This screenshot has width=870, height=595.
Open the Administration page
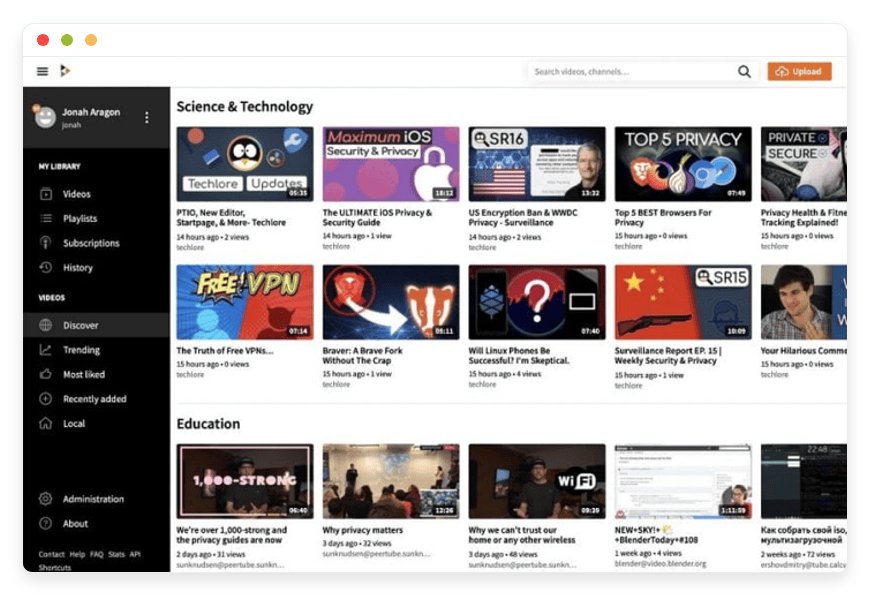coord(93,498)
